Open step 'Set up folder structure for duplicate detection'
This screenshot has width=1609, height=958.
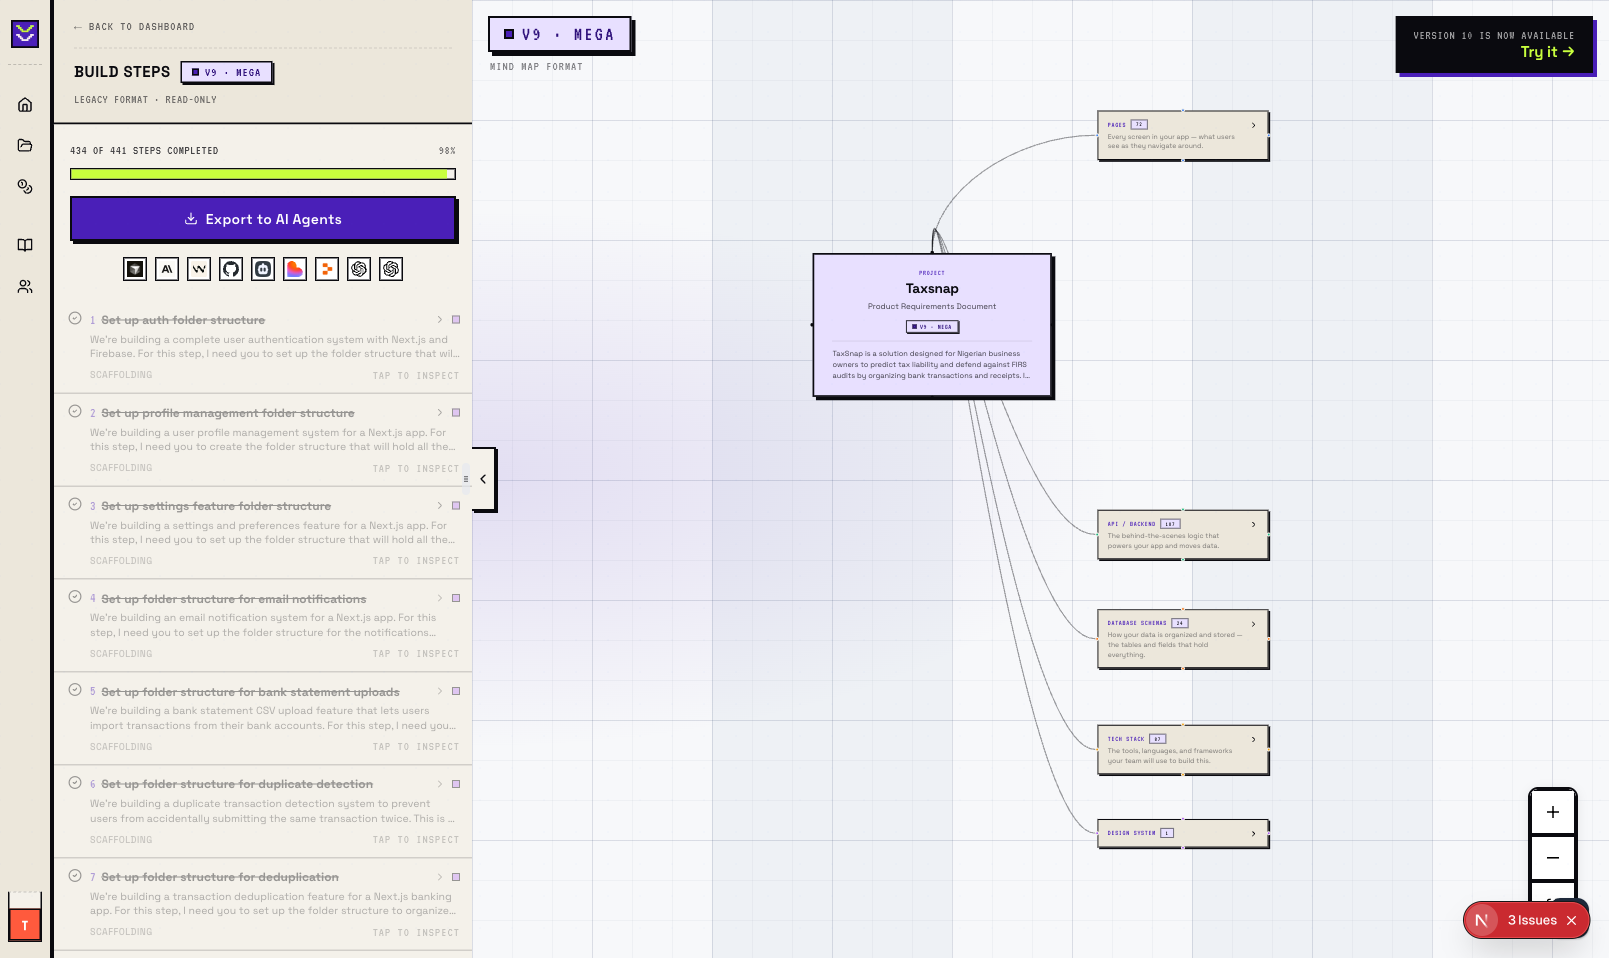(x=237, y=784)
